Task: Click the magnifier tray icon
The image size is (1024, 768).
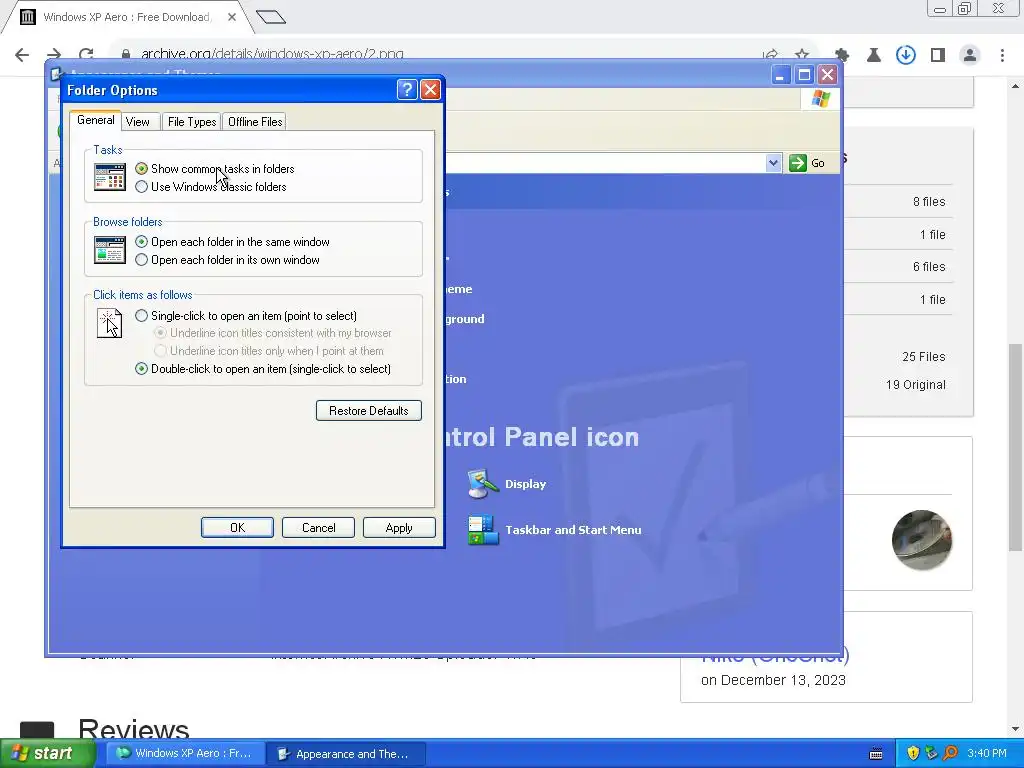Action: pyautogui.click(x=950, y=753)
